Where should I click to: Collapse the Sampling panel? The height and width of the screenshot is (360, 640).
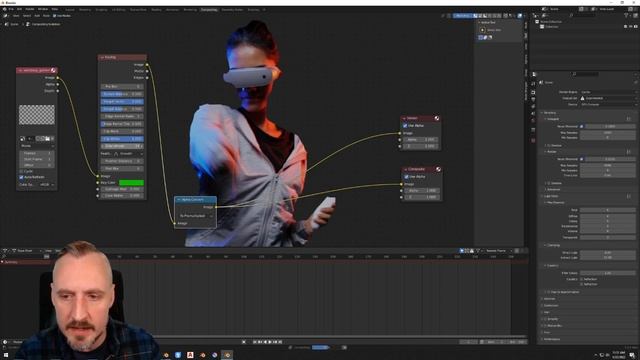549,113
